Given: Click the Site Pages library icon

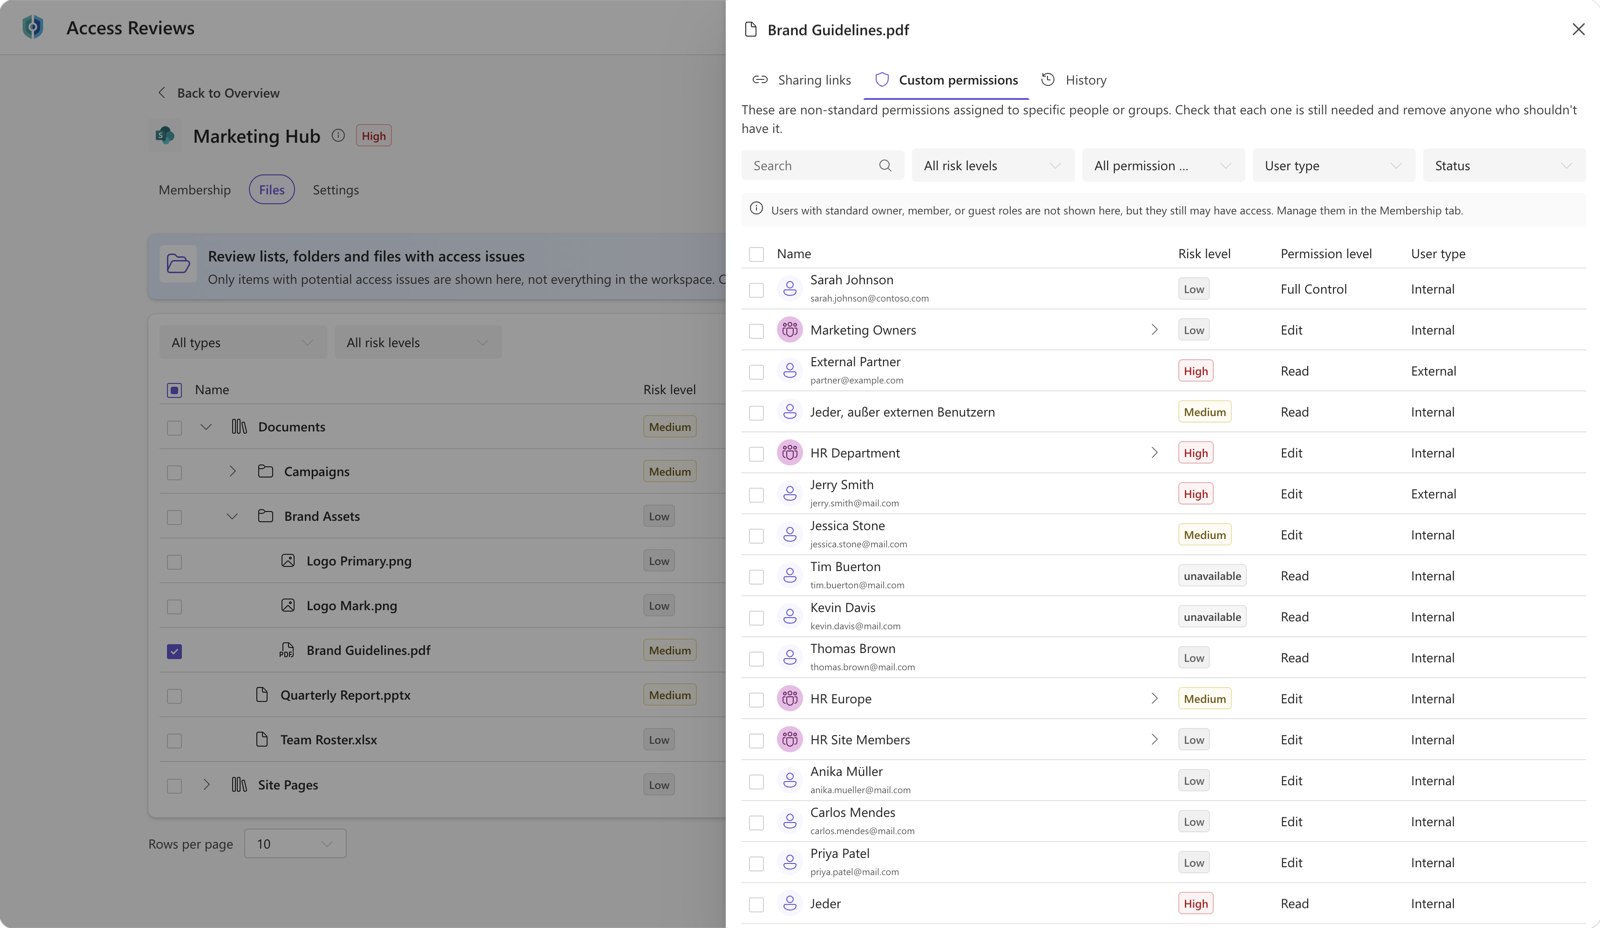Looking at the screenshot, I should pos(239,785).
